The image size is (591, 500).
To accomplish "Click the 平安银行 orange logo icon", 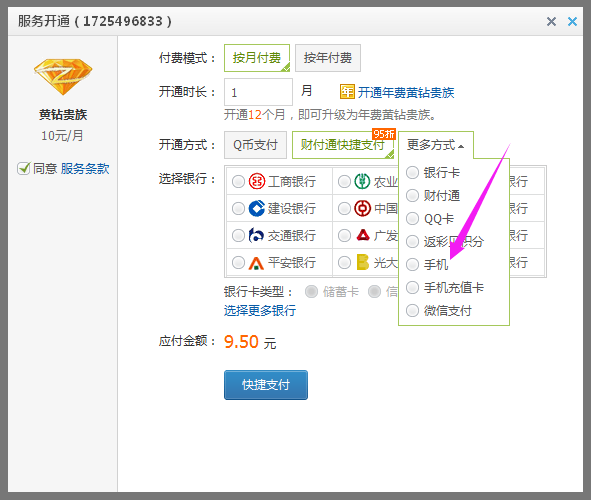I will 256,263.
